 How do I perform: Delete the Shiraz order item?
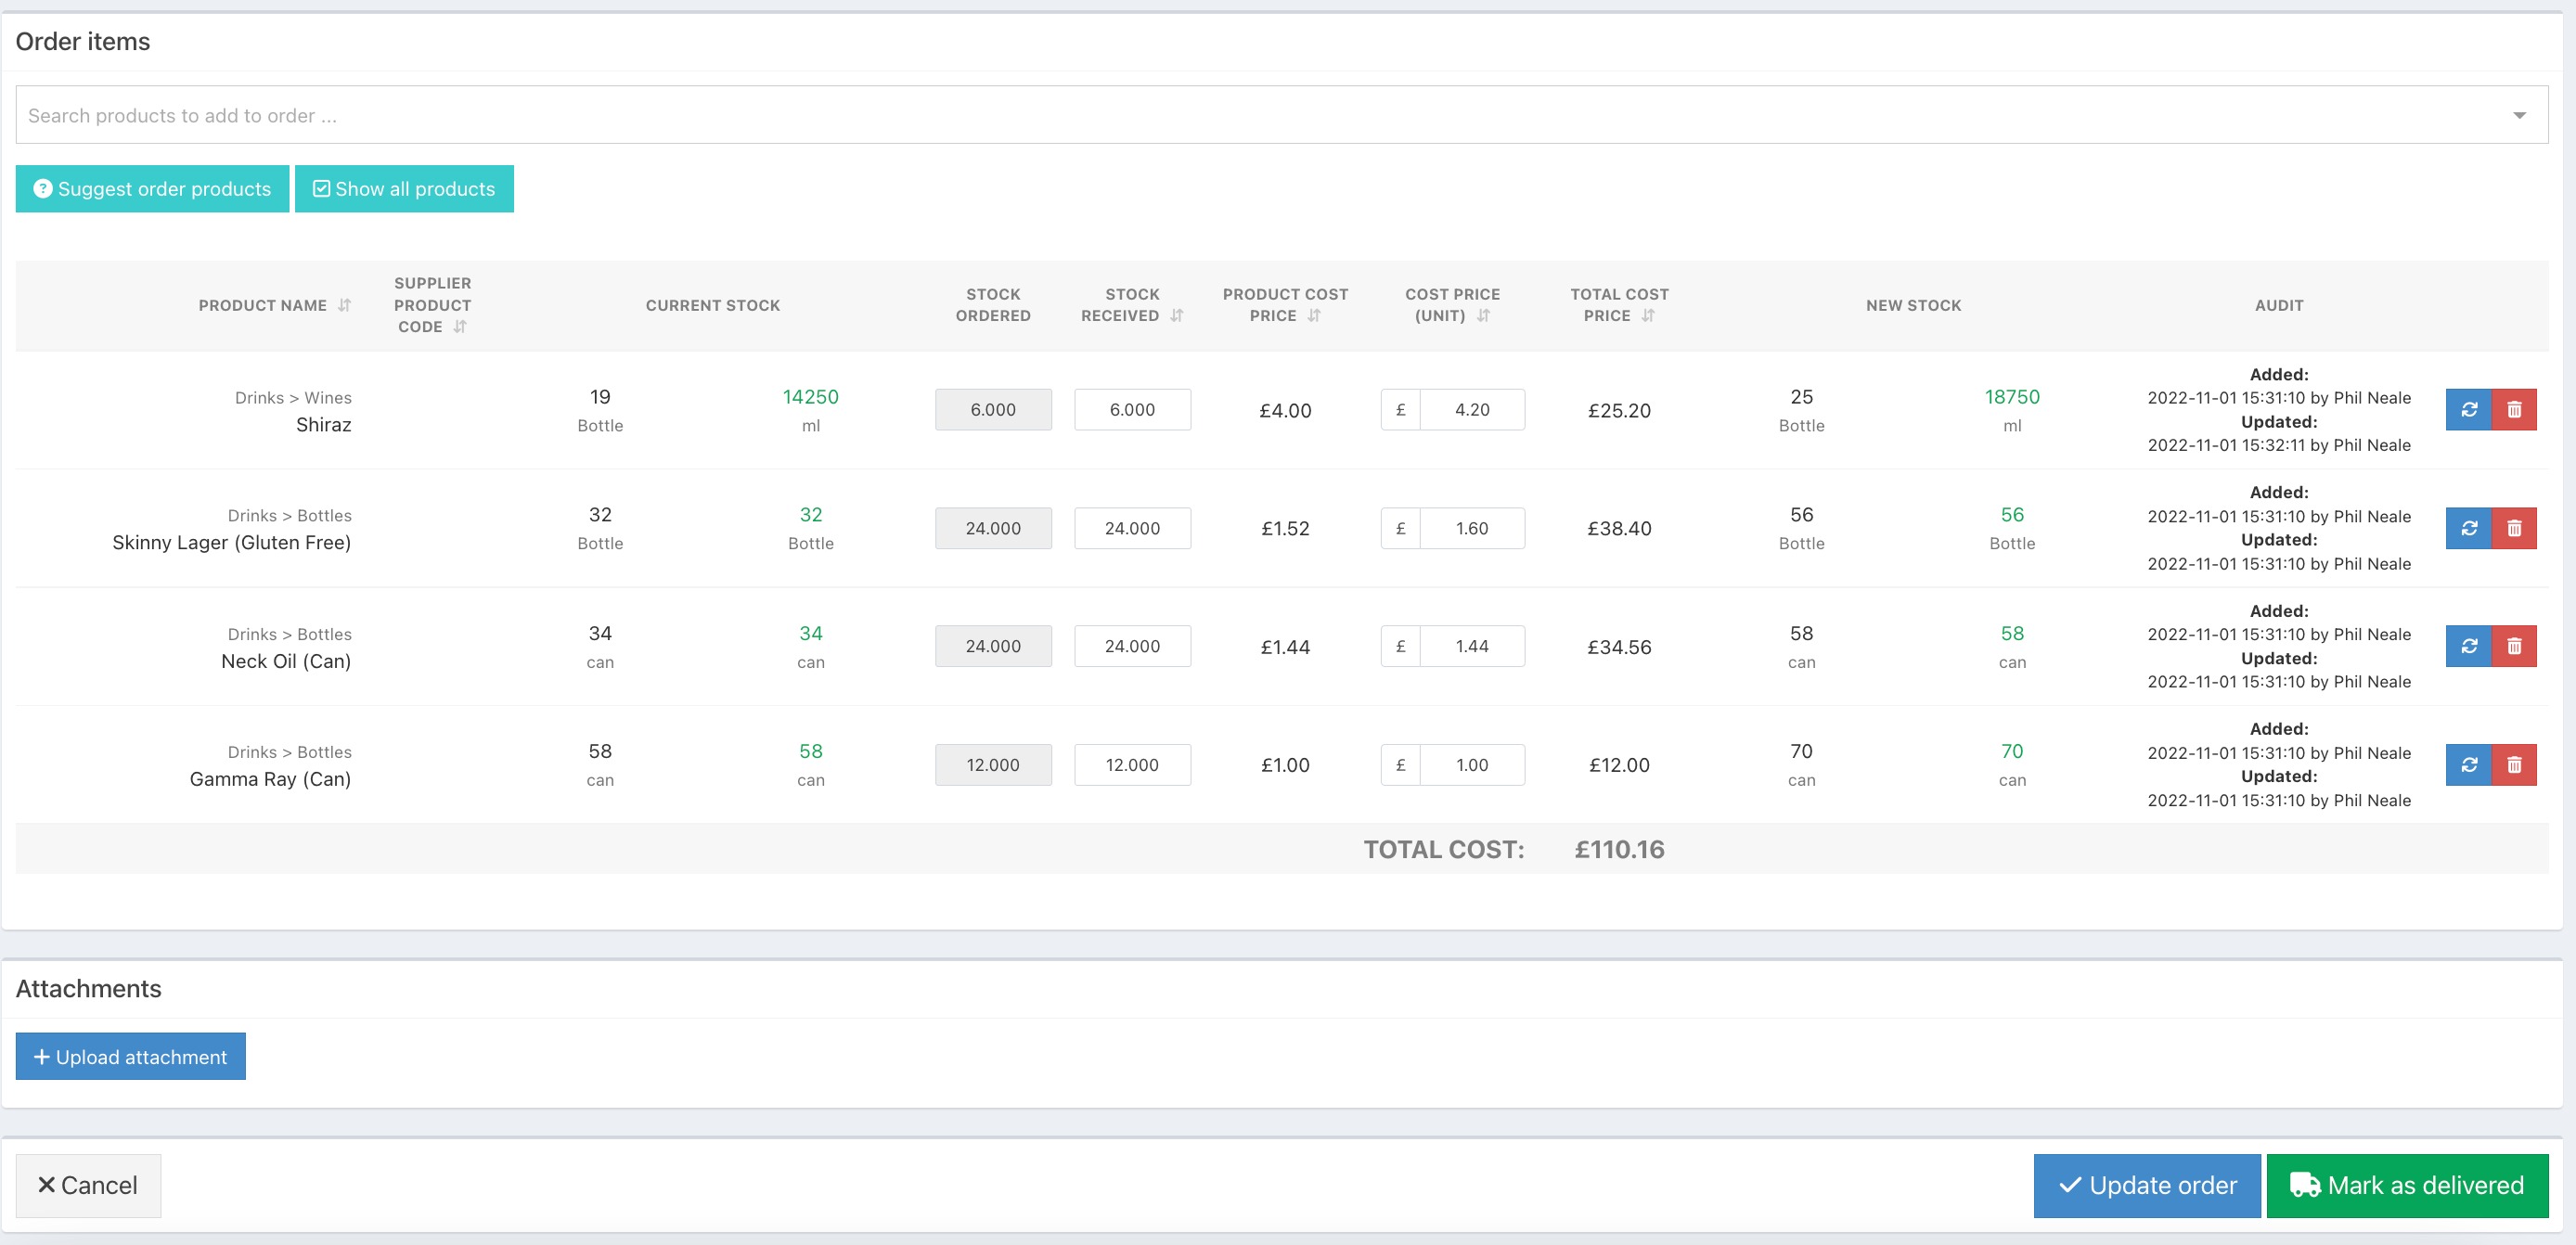coord(2514,410)
